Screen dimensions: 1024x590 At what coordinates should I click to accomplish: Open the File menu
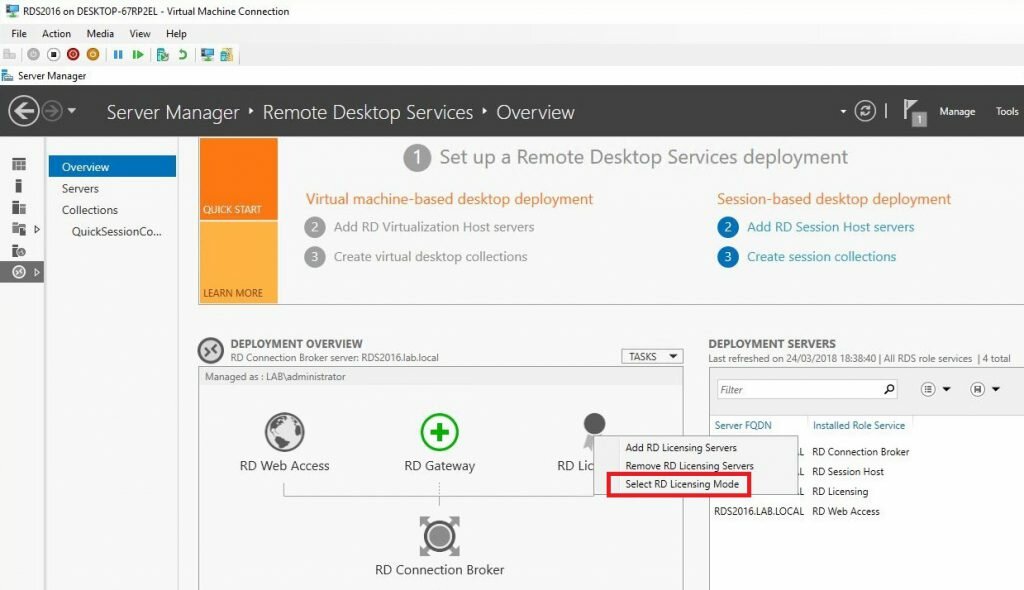19,33
